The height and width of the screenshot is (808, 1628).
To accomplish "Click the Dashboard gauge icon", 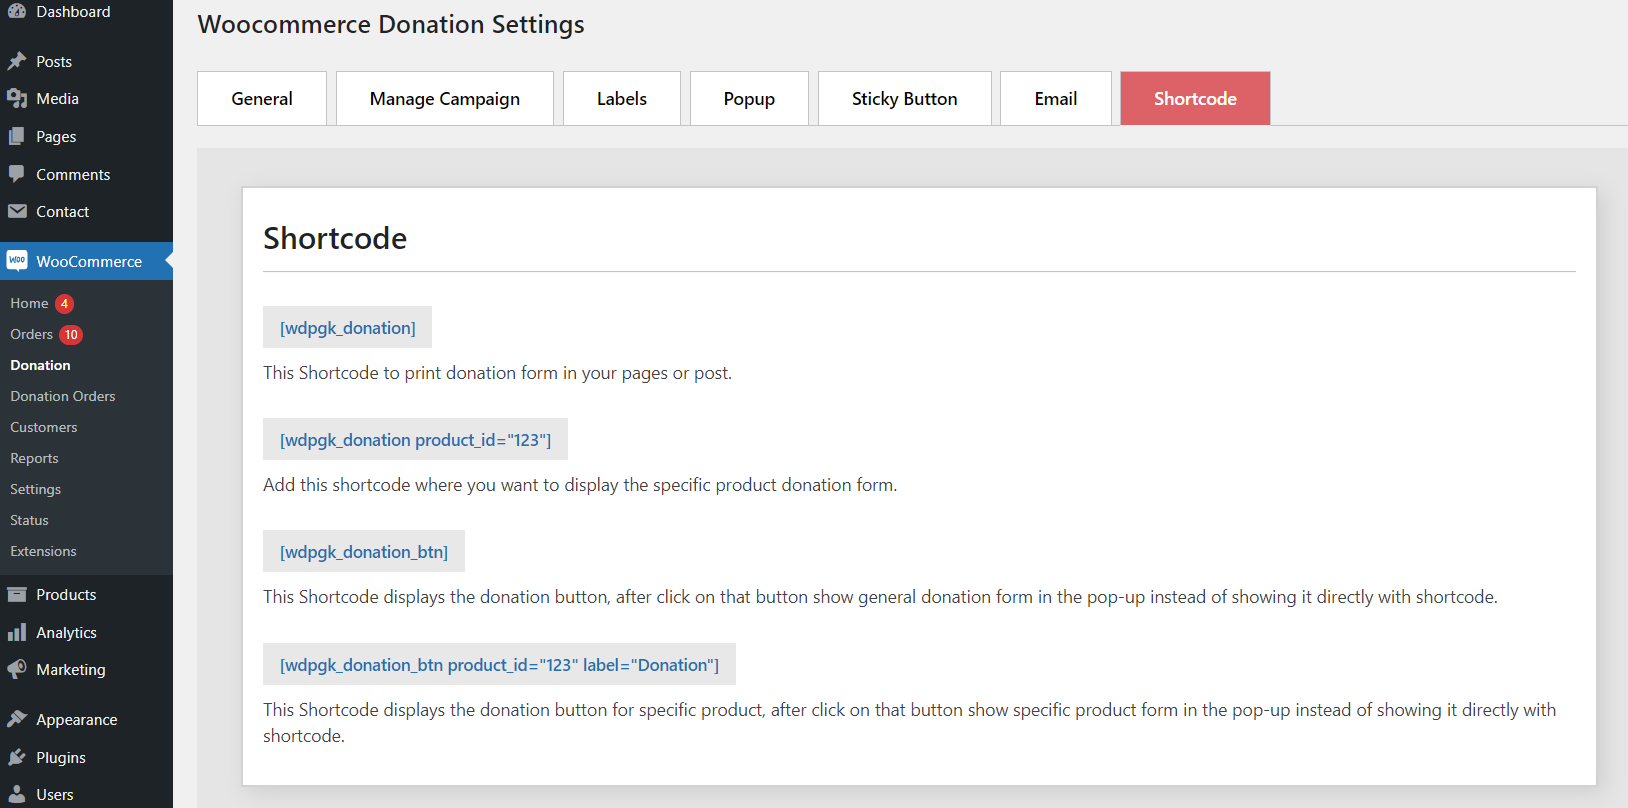I will pyautogui.click(x=17, y=11).
